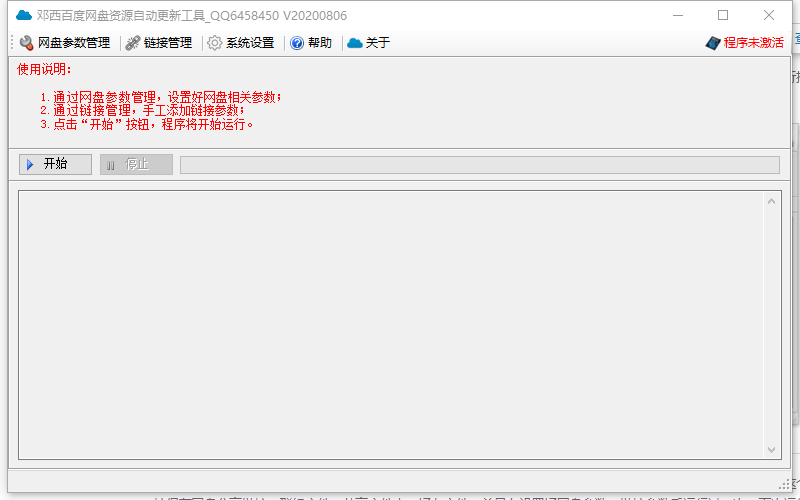Screen dimensions: 800x500
Task: Click the red 程序未激活 label
Action: (x=754, y=43)
